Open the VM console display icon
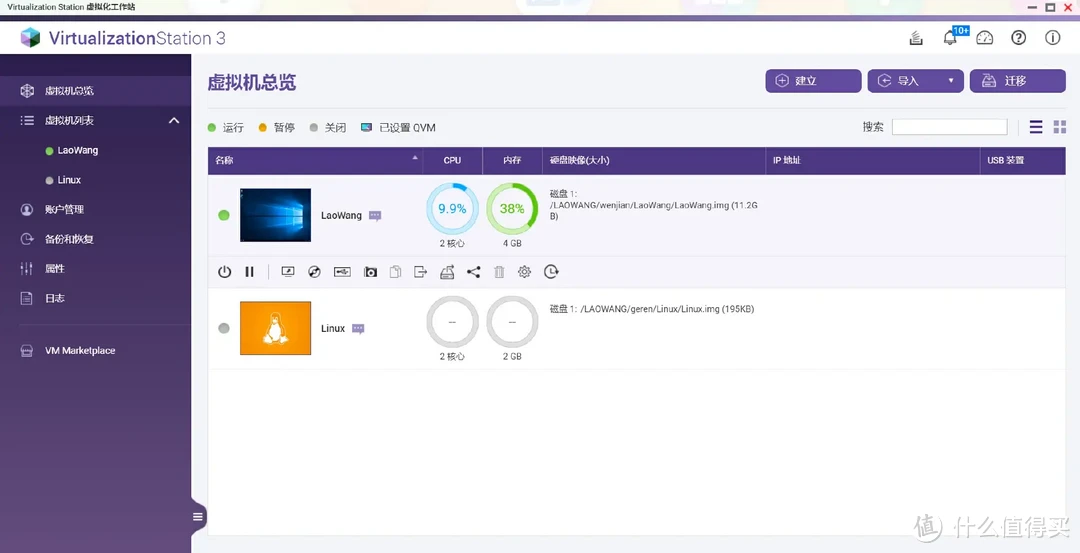The width and height of the screenshot is (1080, 553). click(288, 272)
